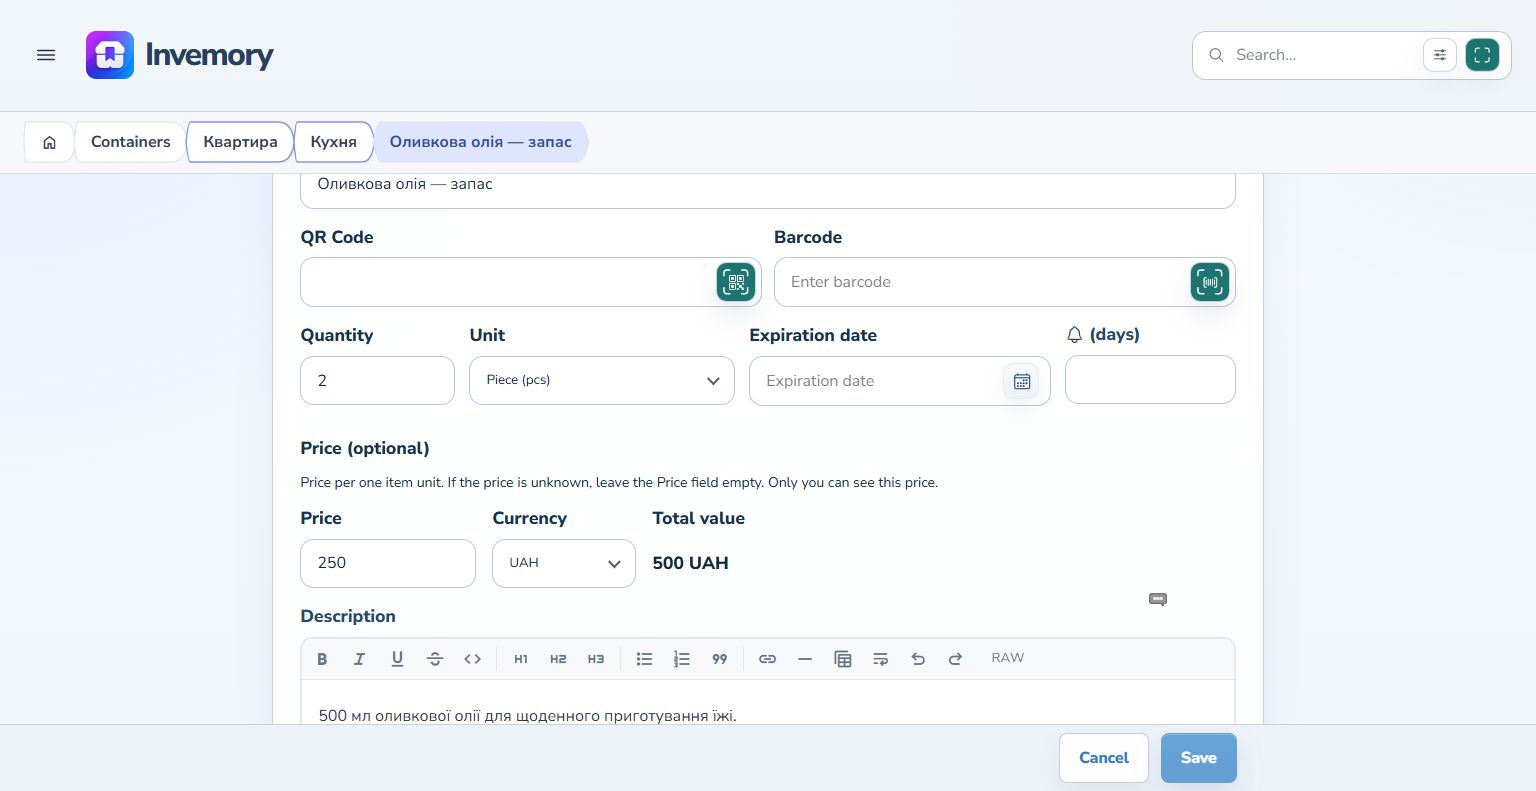Screen dimensions: 1536x791
Task: Undo the last description edit
Action: pos(918,659)
